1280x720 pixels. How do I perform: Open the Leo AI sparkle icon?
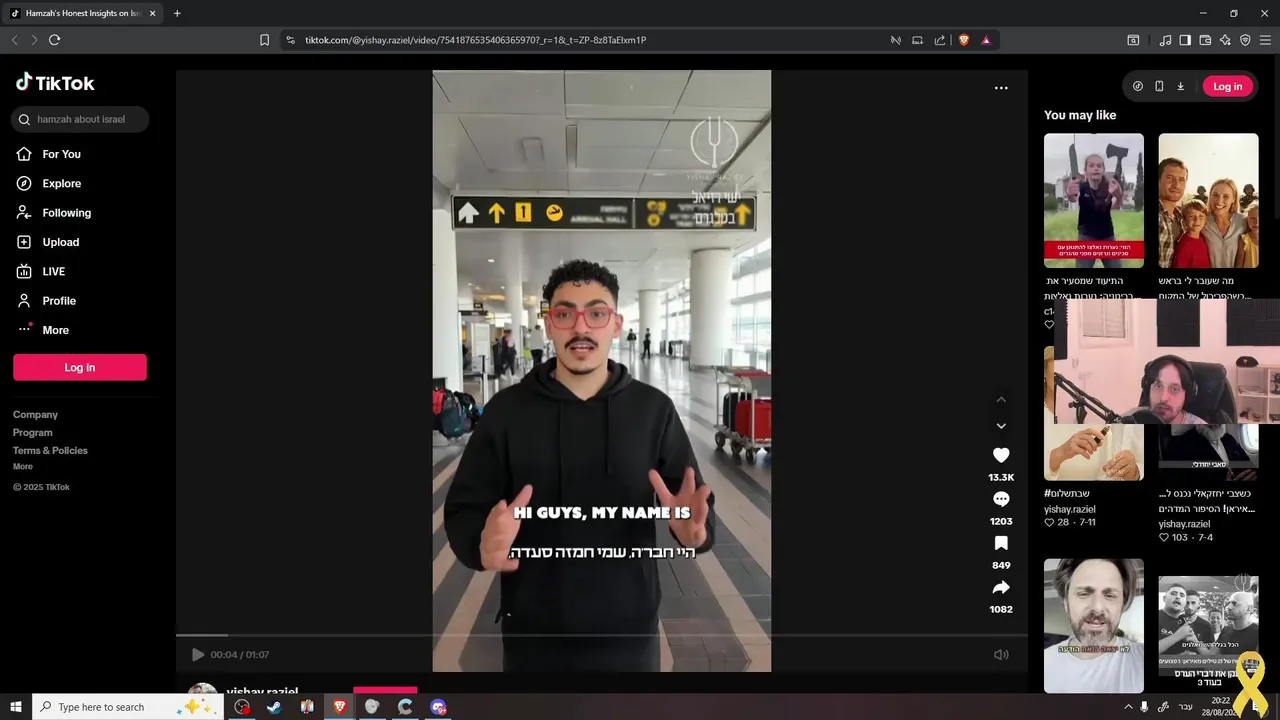1225,40
